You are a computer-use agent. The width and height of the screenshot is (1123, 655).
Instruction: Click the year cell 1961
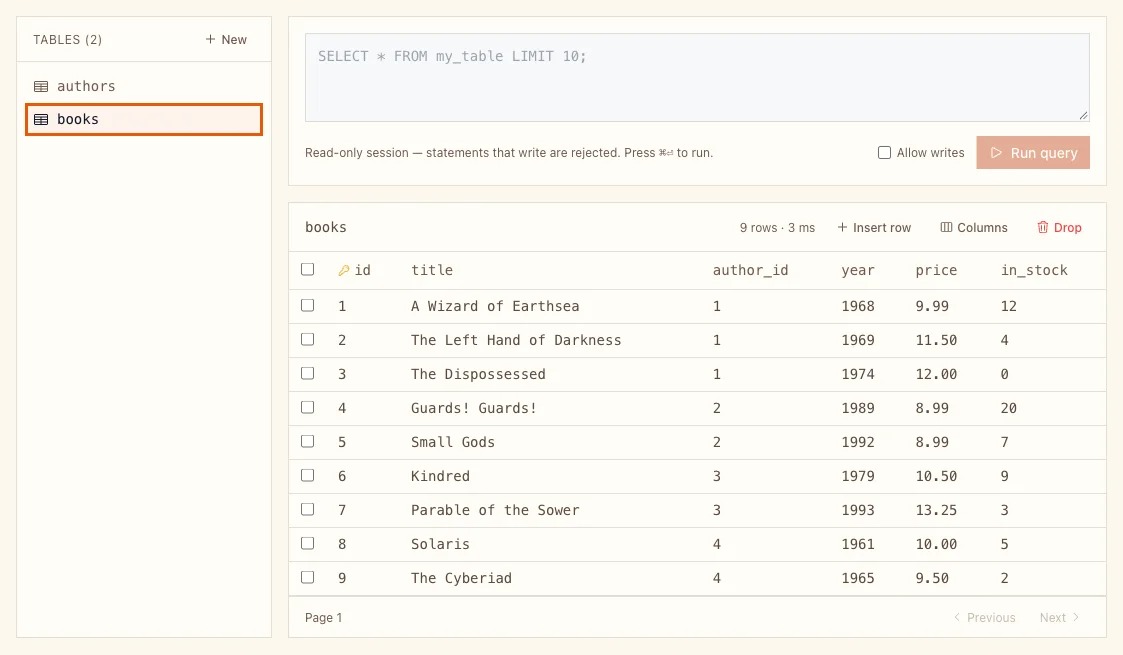[858, 544]
